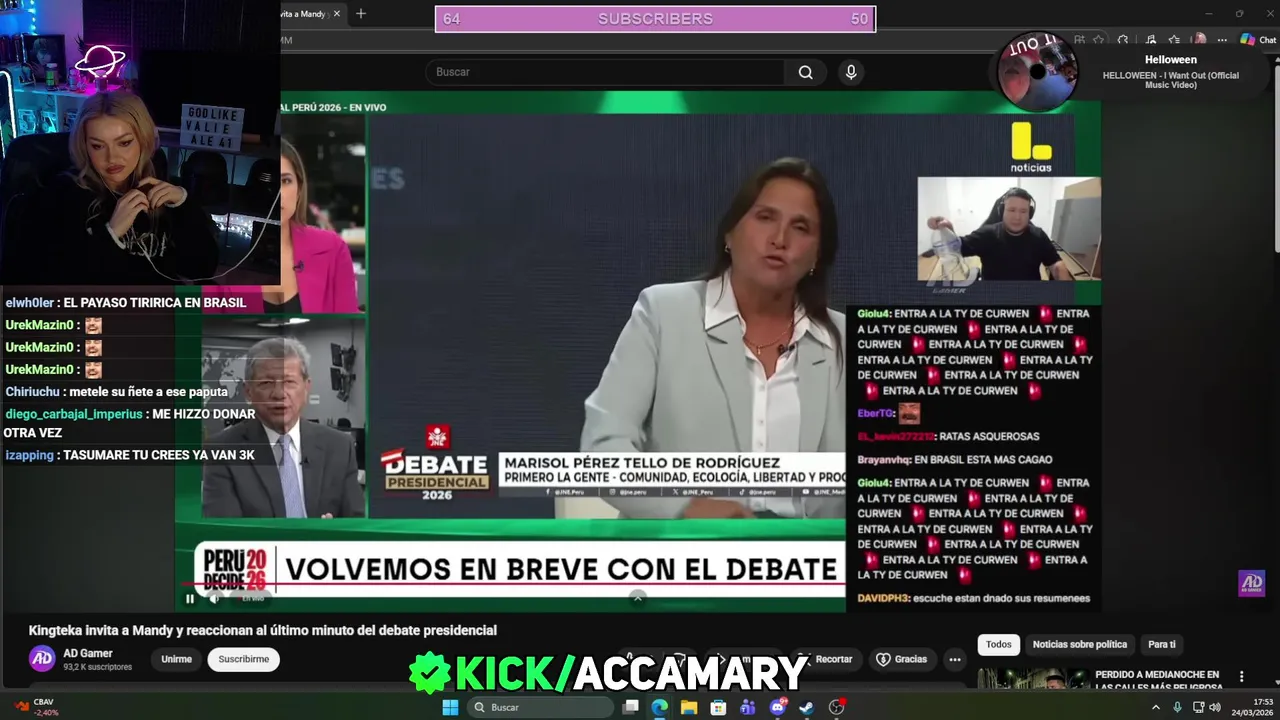Click the Helloween album disc thumbnail

pos(1038,71)
